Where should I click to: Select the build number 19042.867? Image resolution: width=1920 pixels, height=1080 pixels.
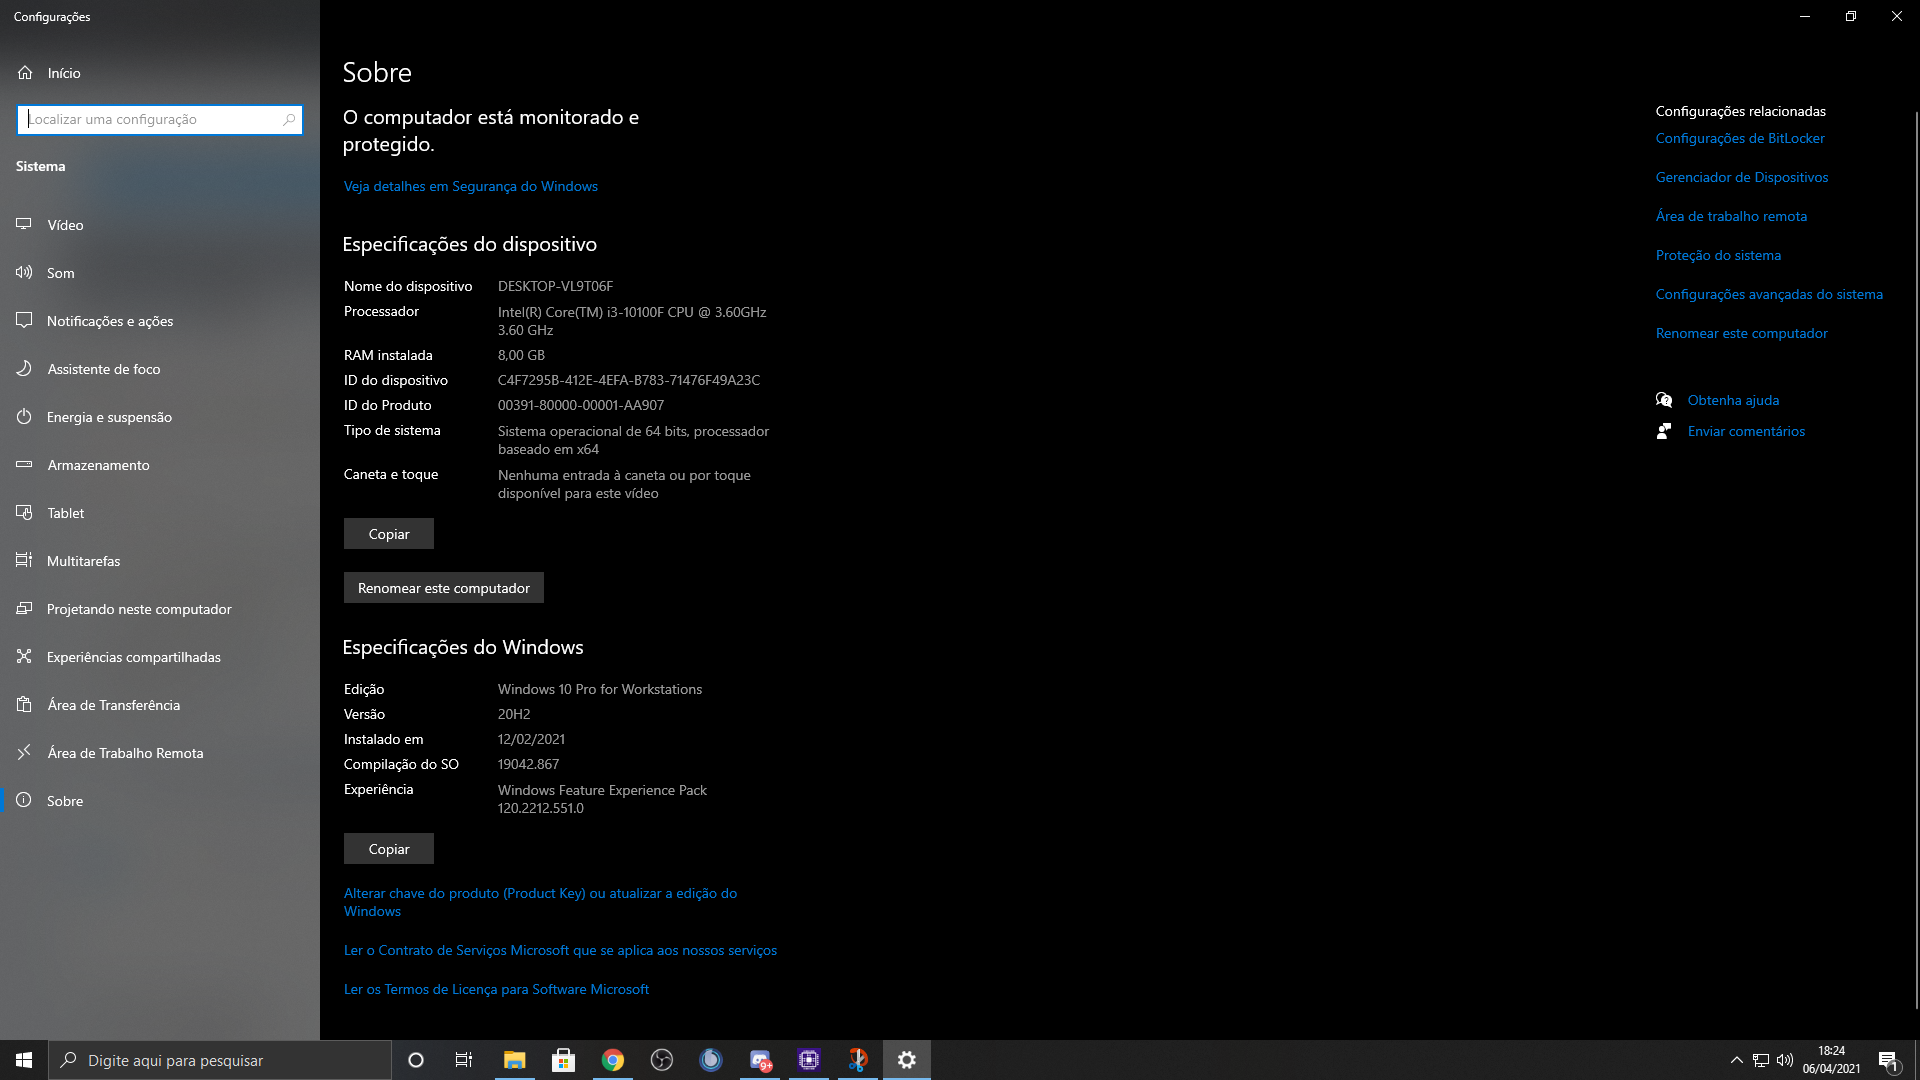528,765
